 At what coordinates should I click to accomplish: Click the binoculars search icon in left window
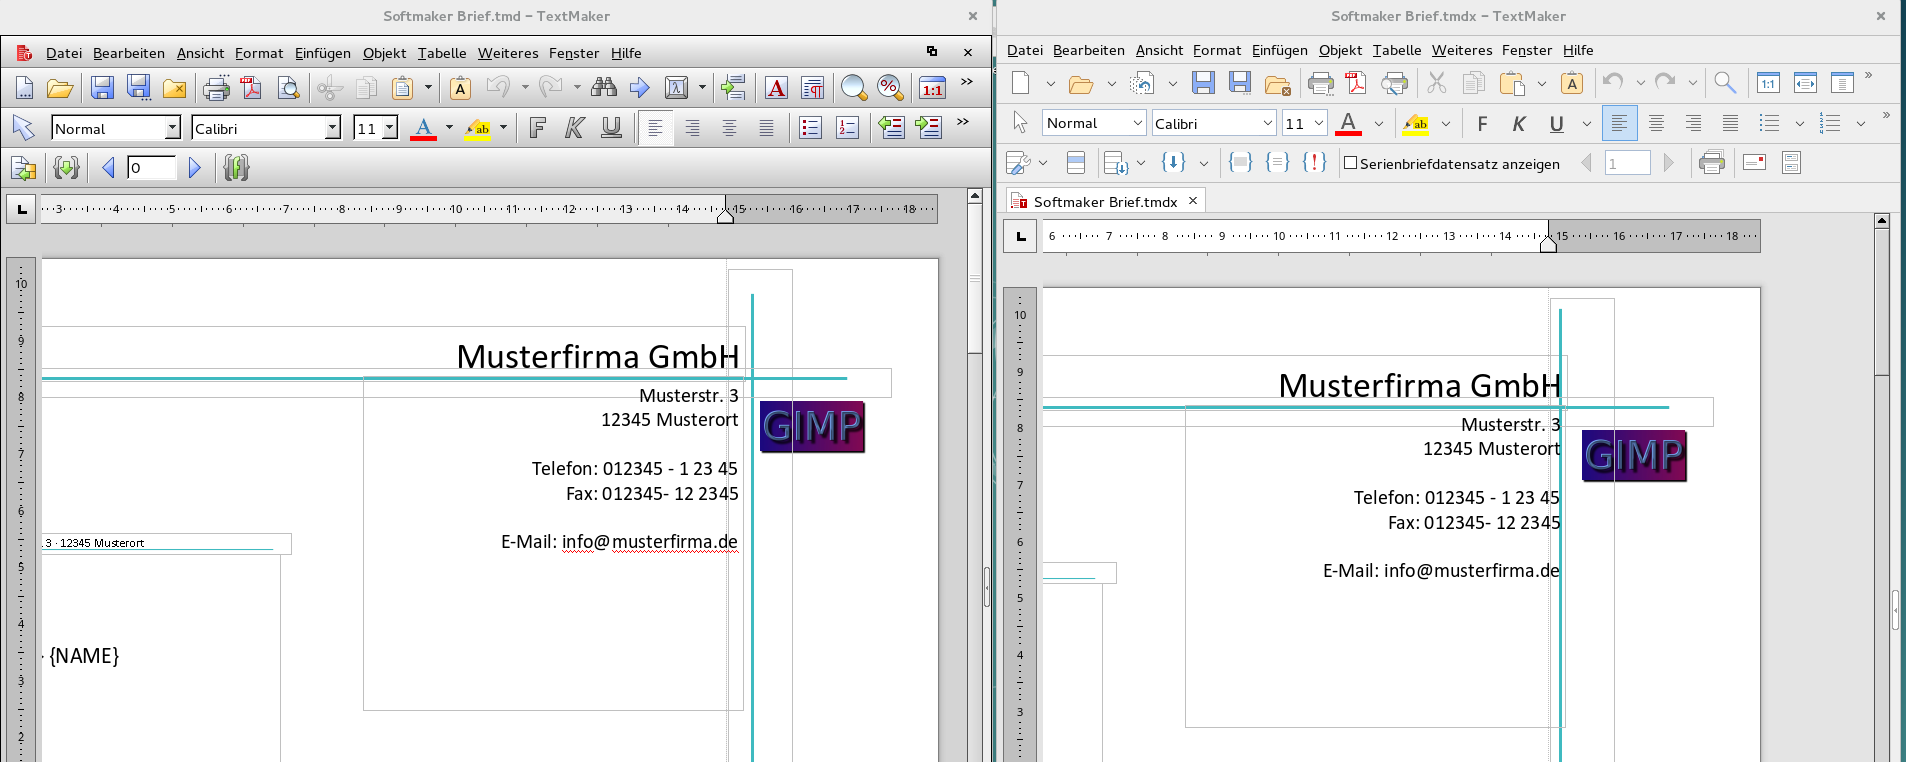[x=604, y=88]
